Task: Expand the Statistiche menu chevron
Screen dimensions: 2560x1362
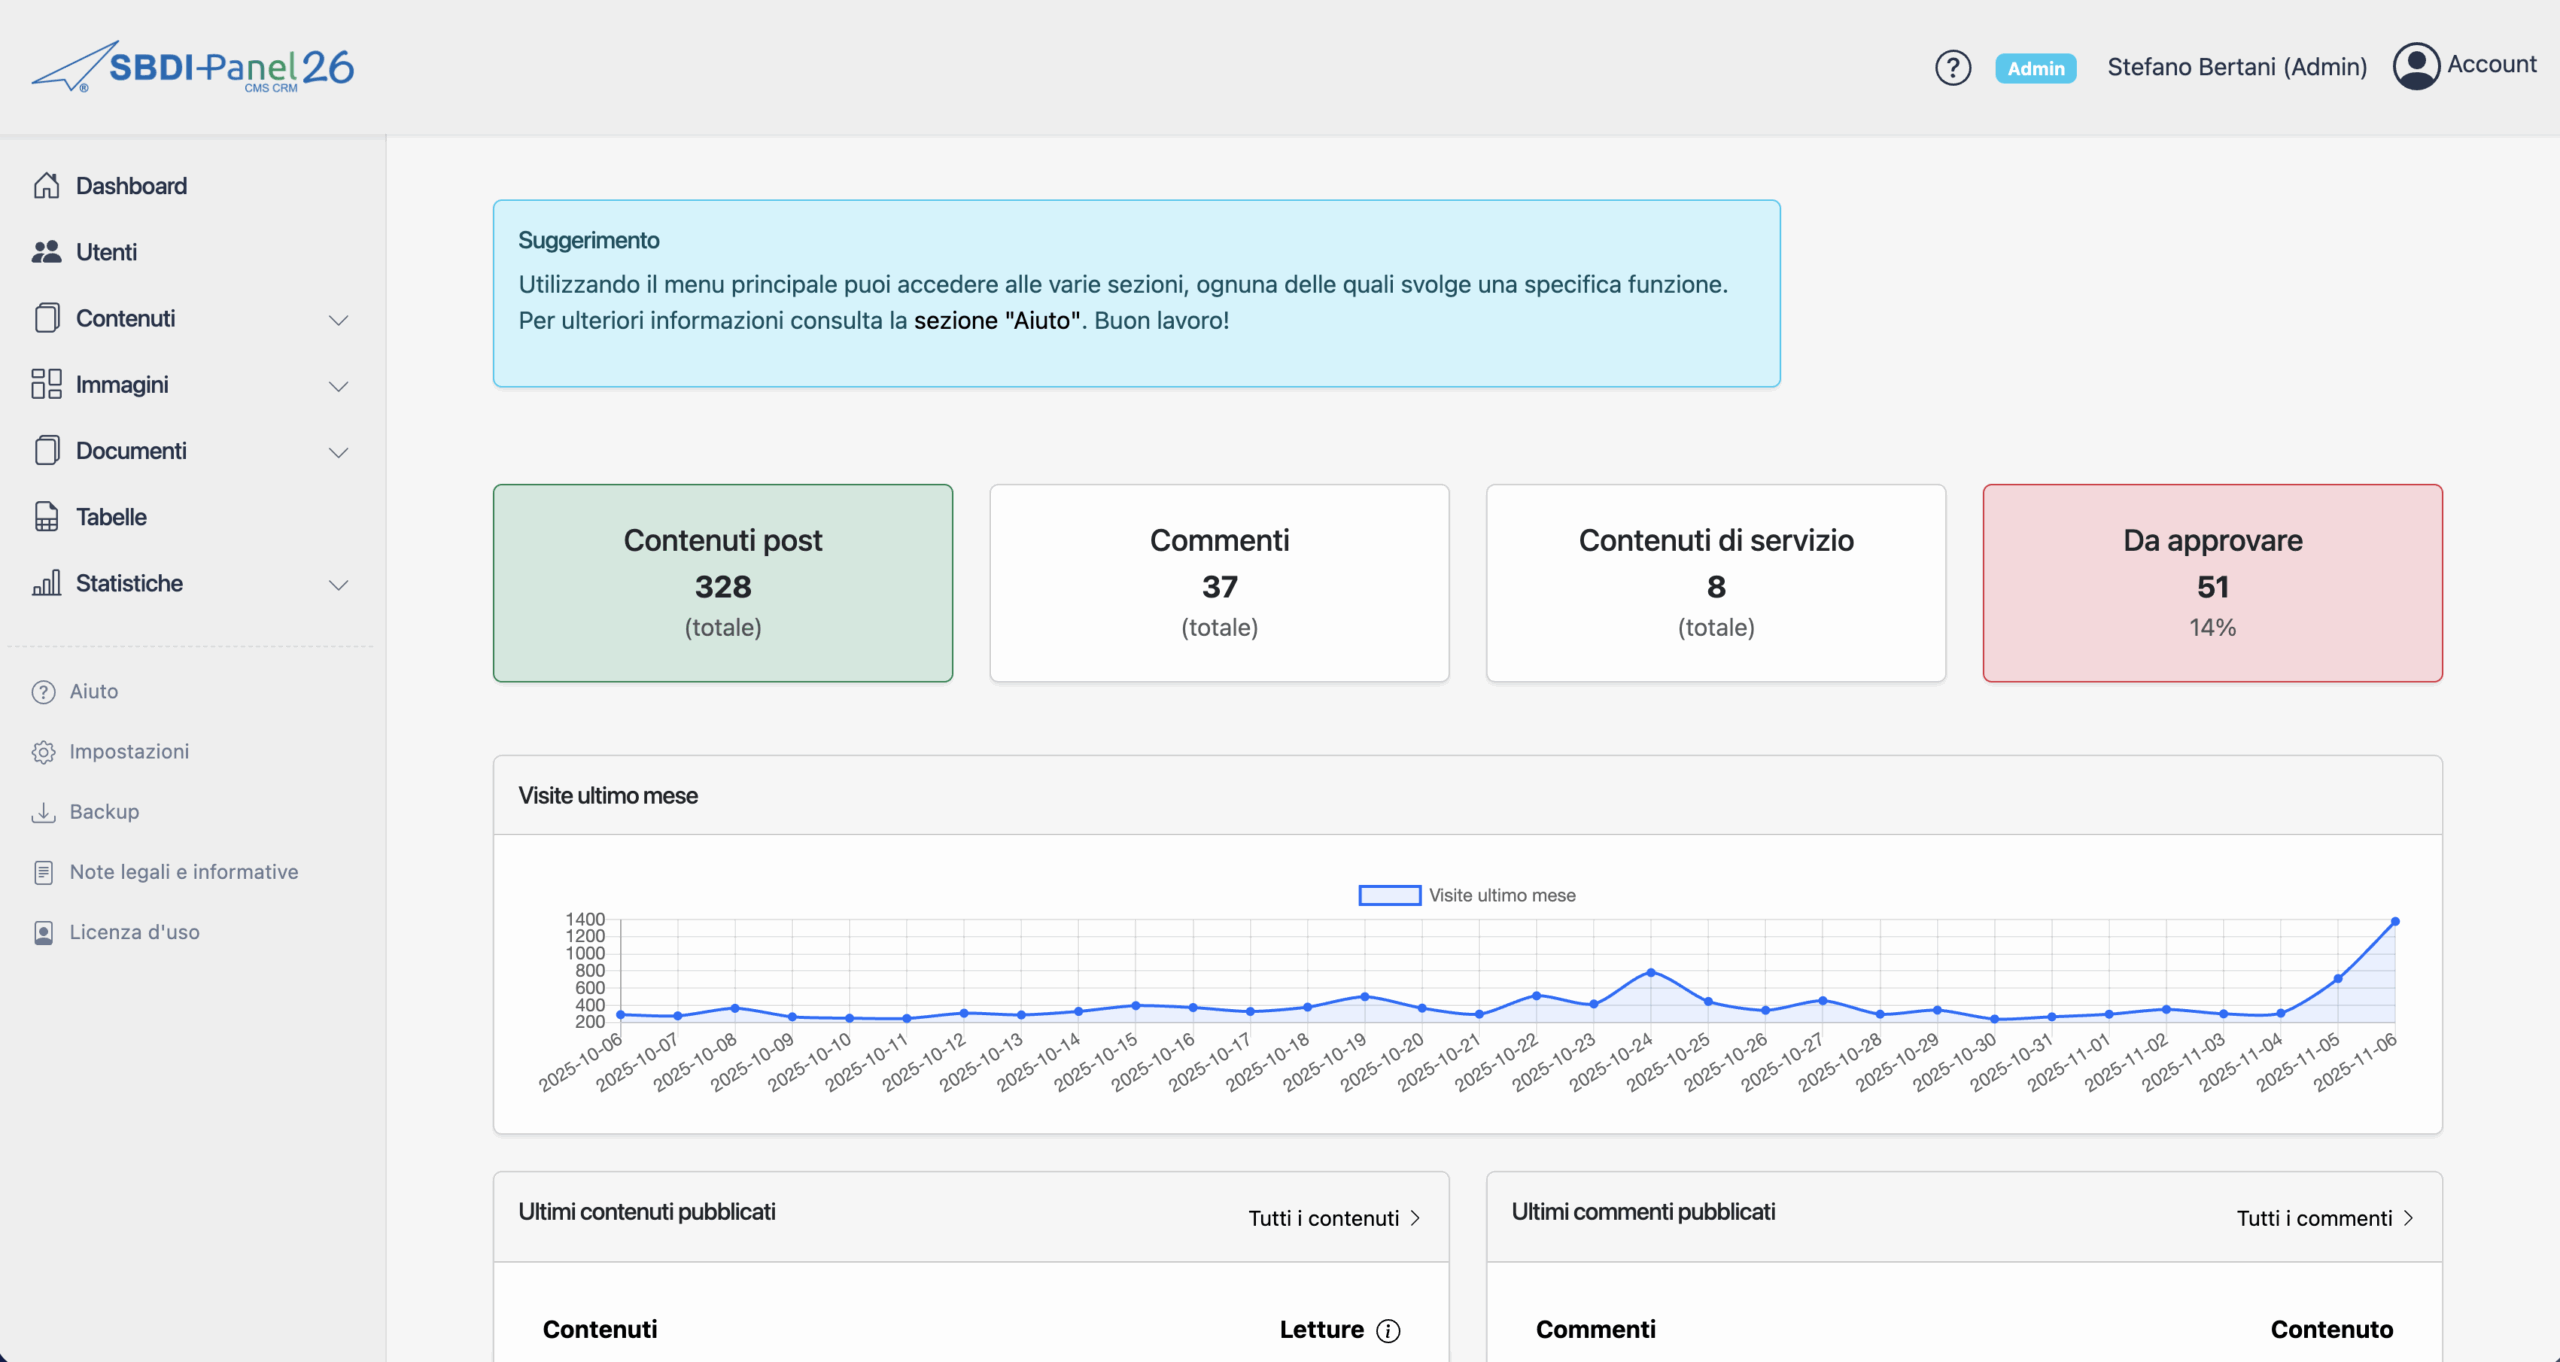Action: pos(338,585)
